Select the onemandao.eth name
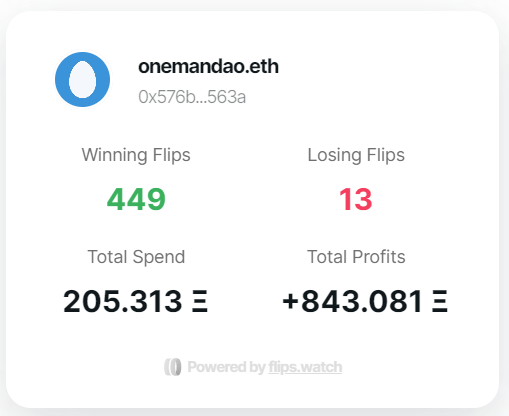The width and height of the screenshot is (509, 416). (208, 66)
